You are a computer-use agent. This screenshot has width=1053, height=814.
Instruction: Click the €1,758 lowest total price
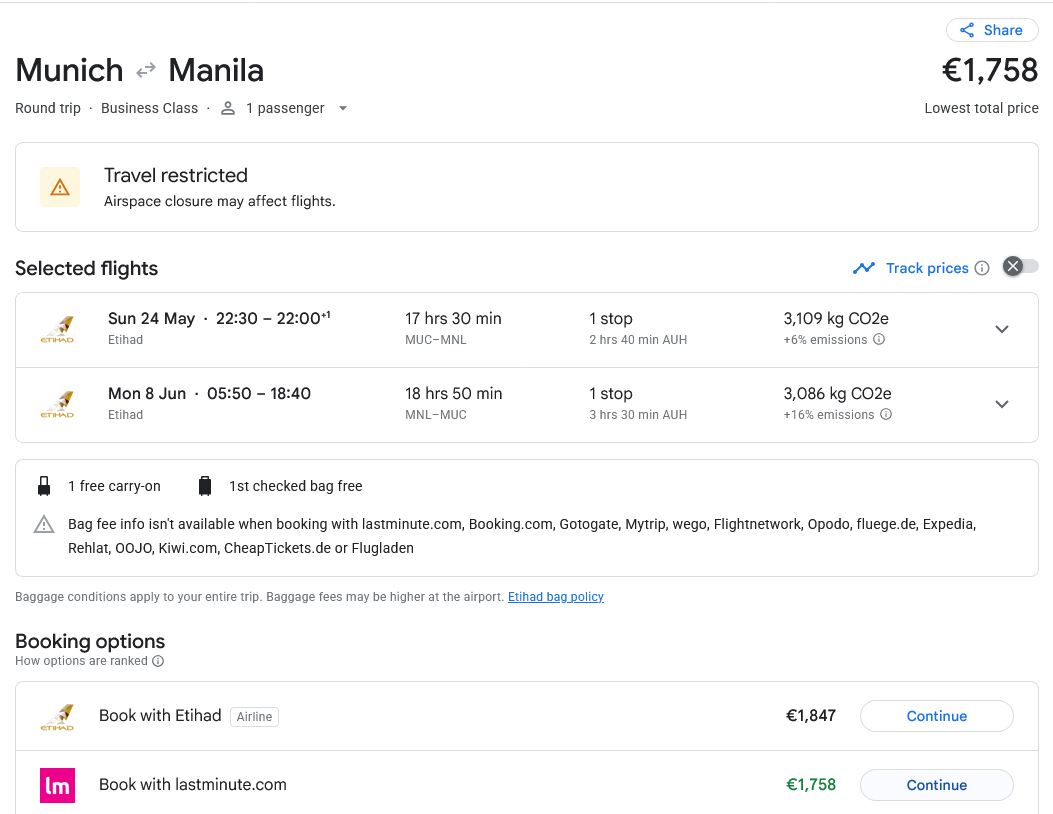point(990,71)
